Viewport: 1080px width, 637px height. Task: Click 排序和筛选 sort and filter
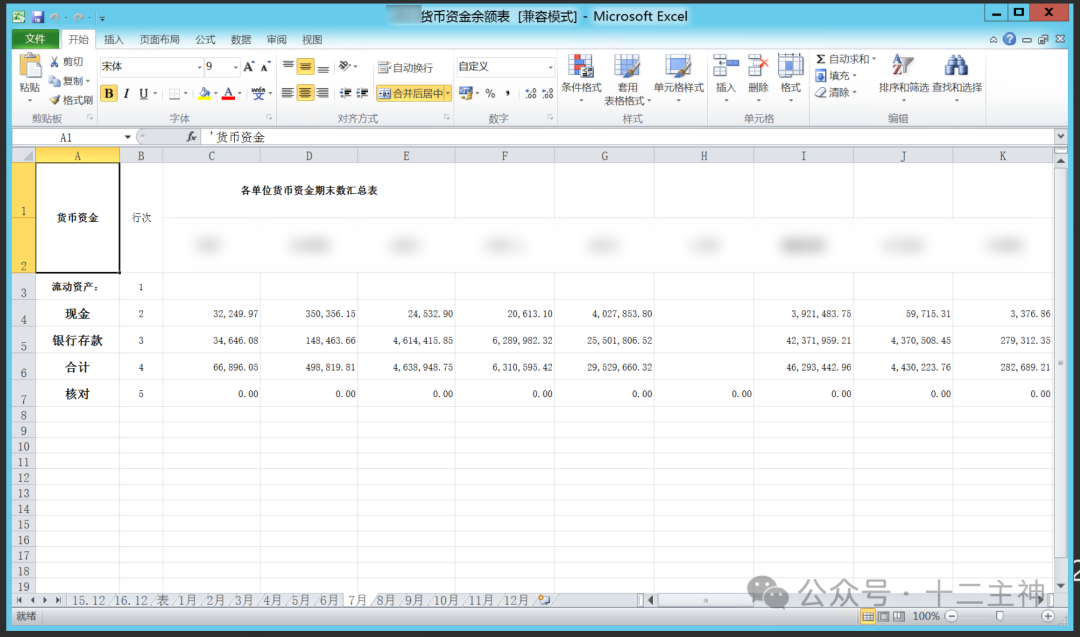point(902,80)
